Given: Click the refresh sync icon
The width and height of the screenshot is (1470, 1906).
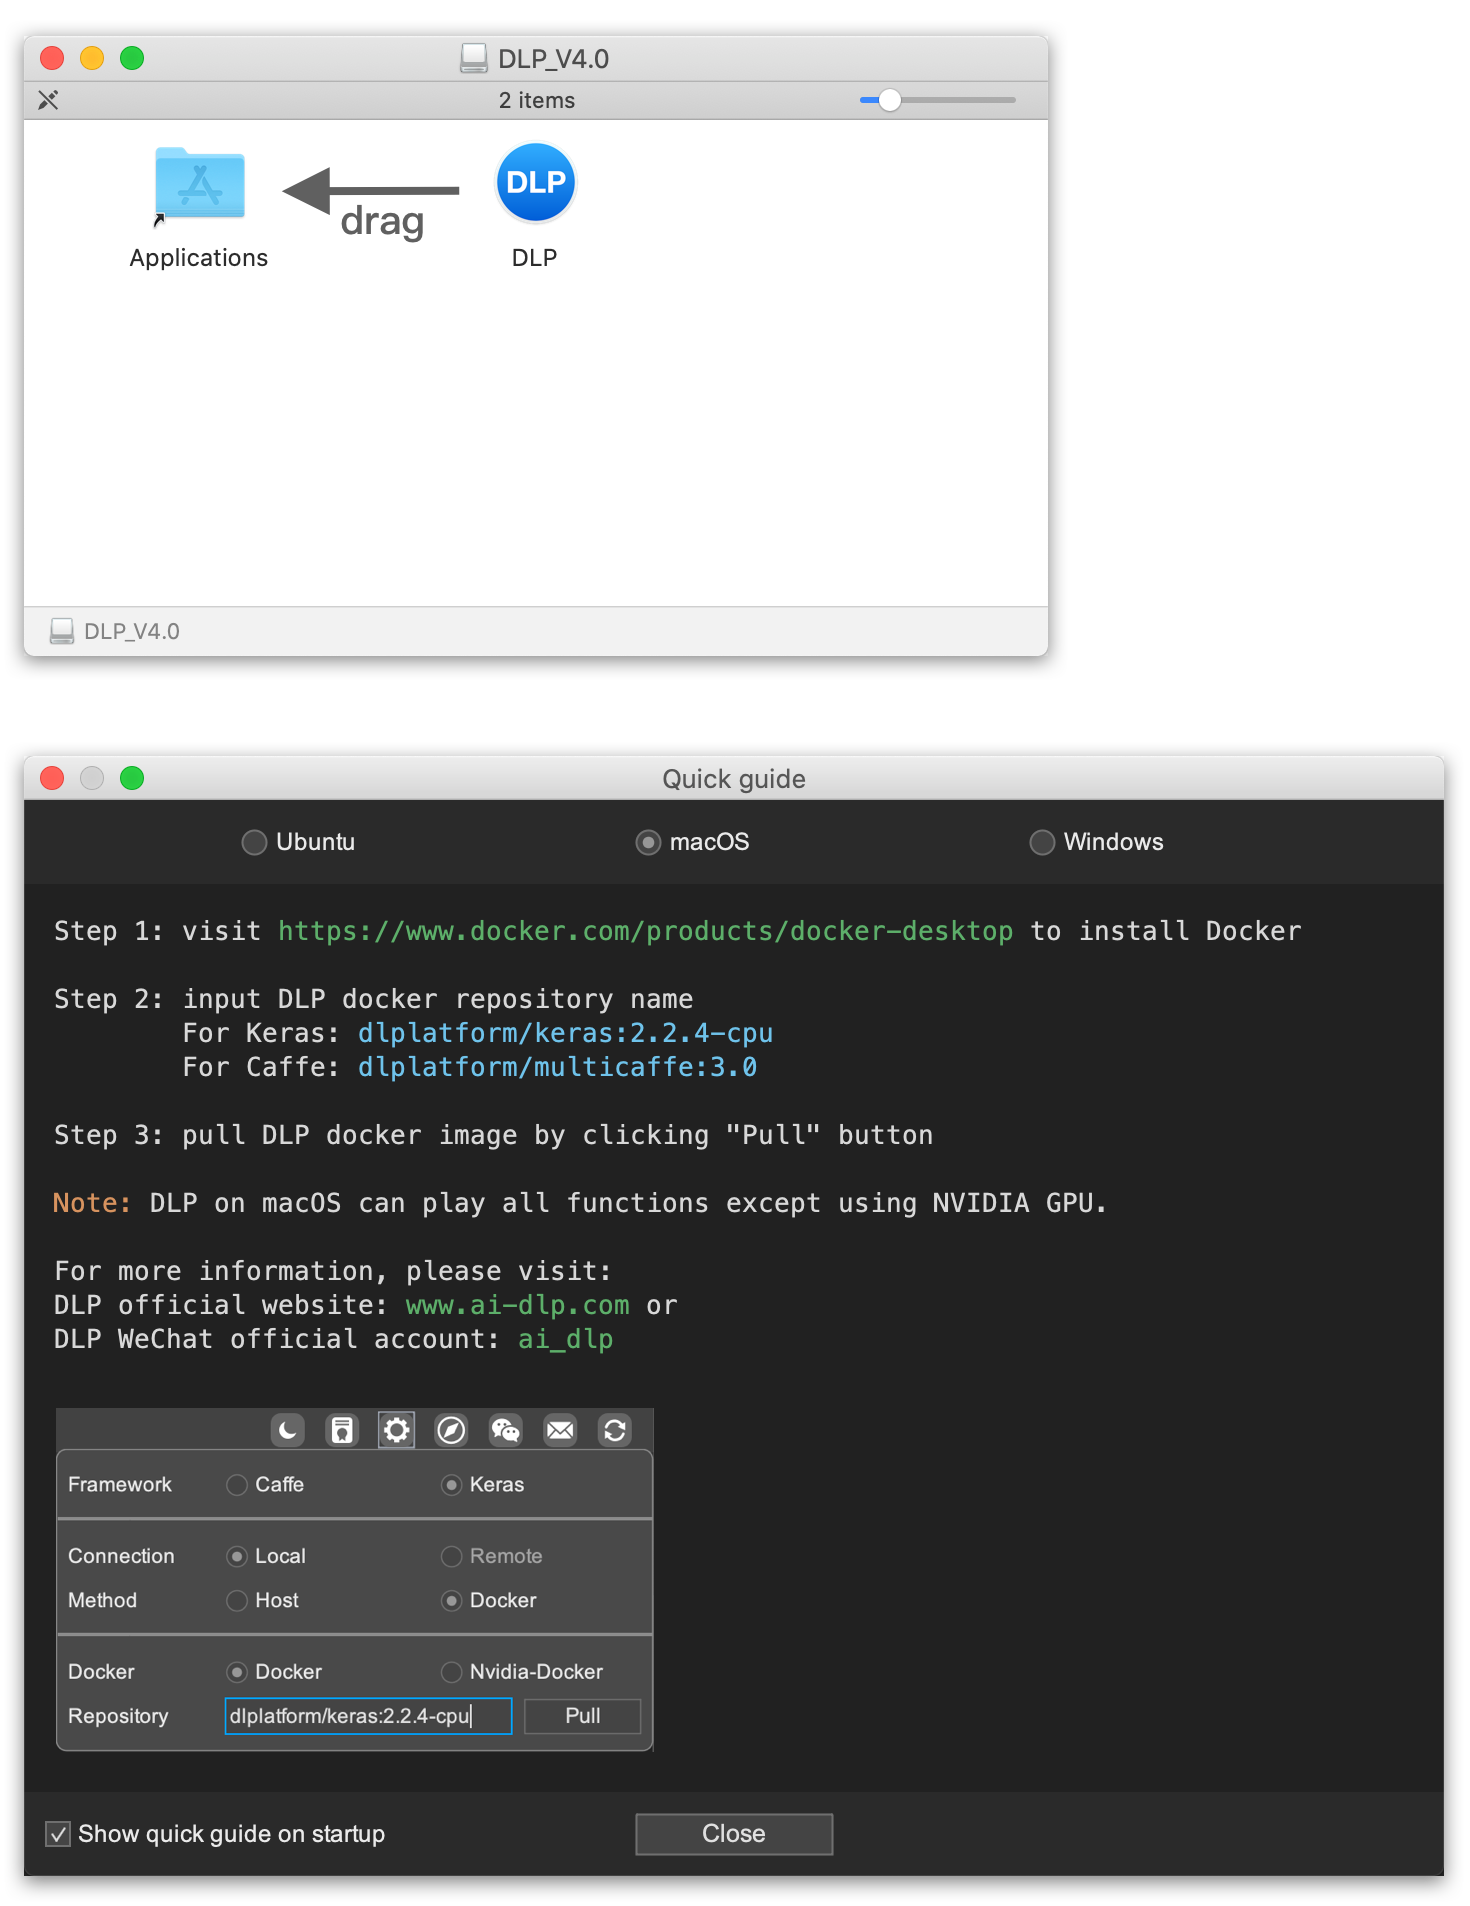Looking at the screenshot, I should point(615,1430).
